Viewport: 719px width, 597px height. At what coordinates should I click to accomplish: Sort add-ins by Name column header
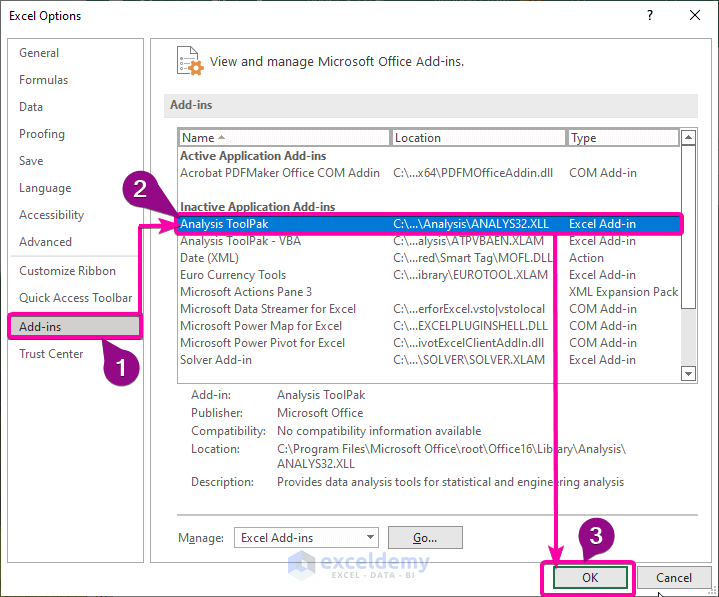point(284,138)
